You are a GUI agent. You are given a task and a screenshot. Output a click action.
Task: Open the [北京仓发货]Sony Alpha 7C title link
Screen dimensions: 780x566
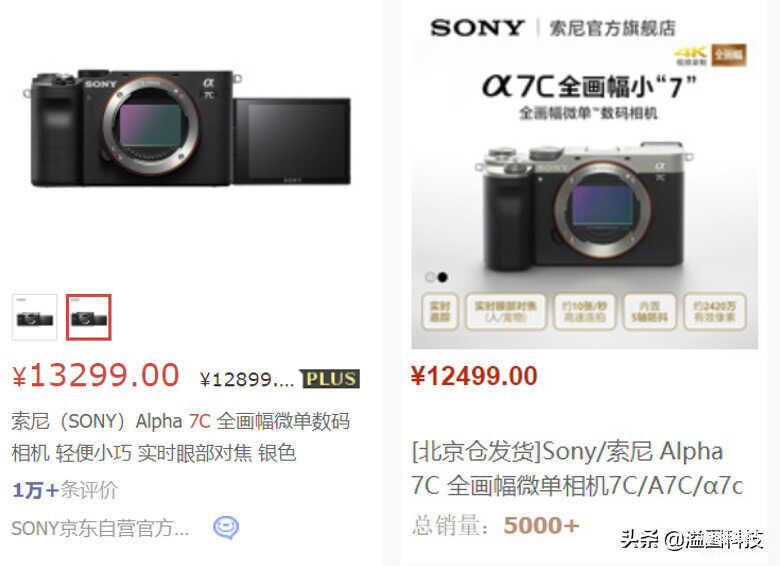pyautogui.click(x=577, y=469)
